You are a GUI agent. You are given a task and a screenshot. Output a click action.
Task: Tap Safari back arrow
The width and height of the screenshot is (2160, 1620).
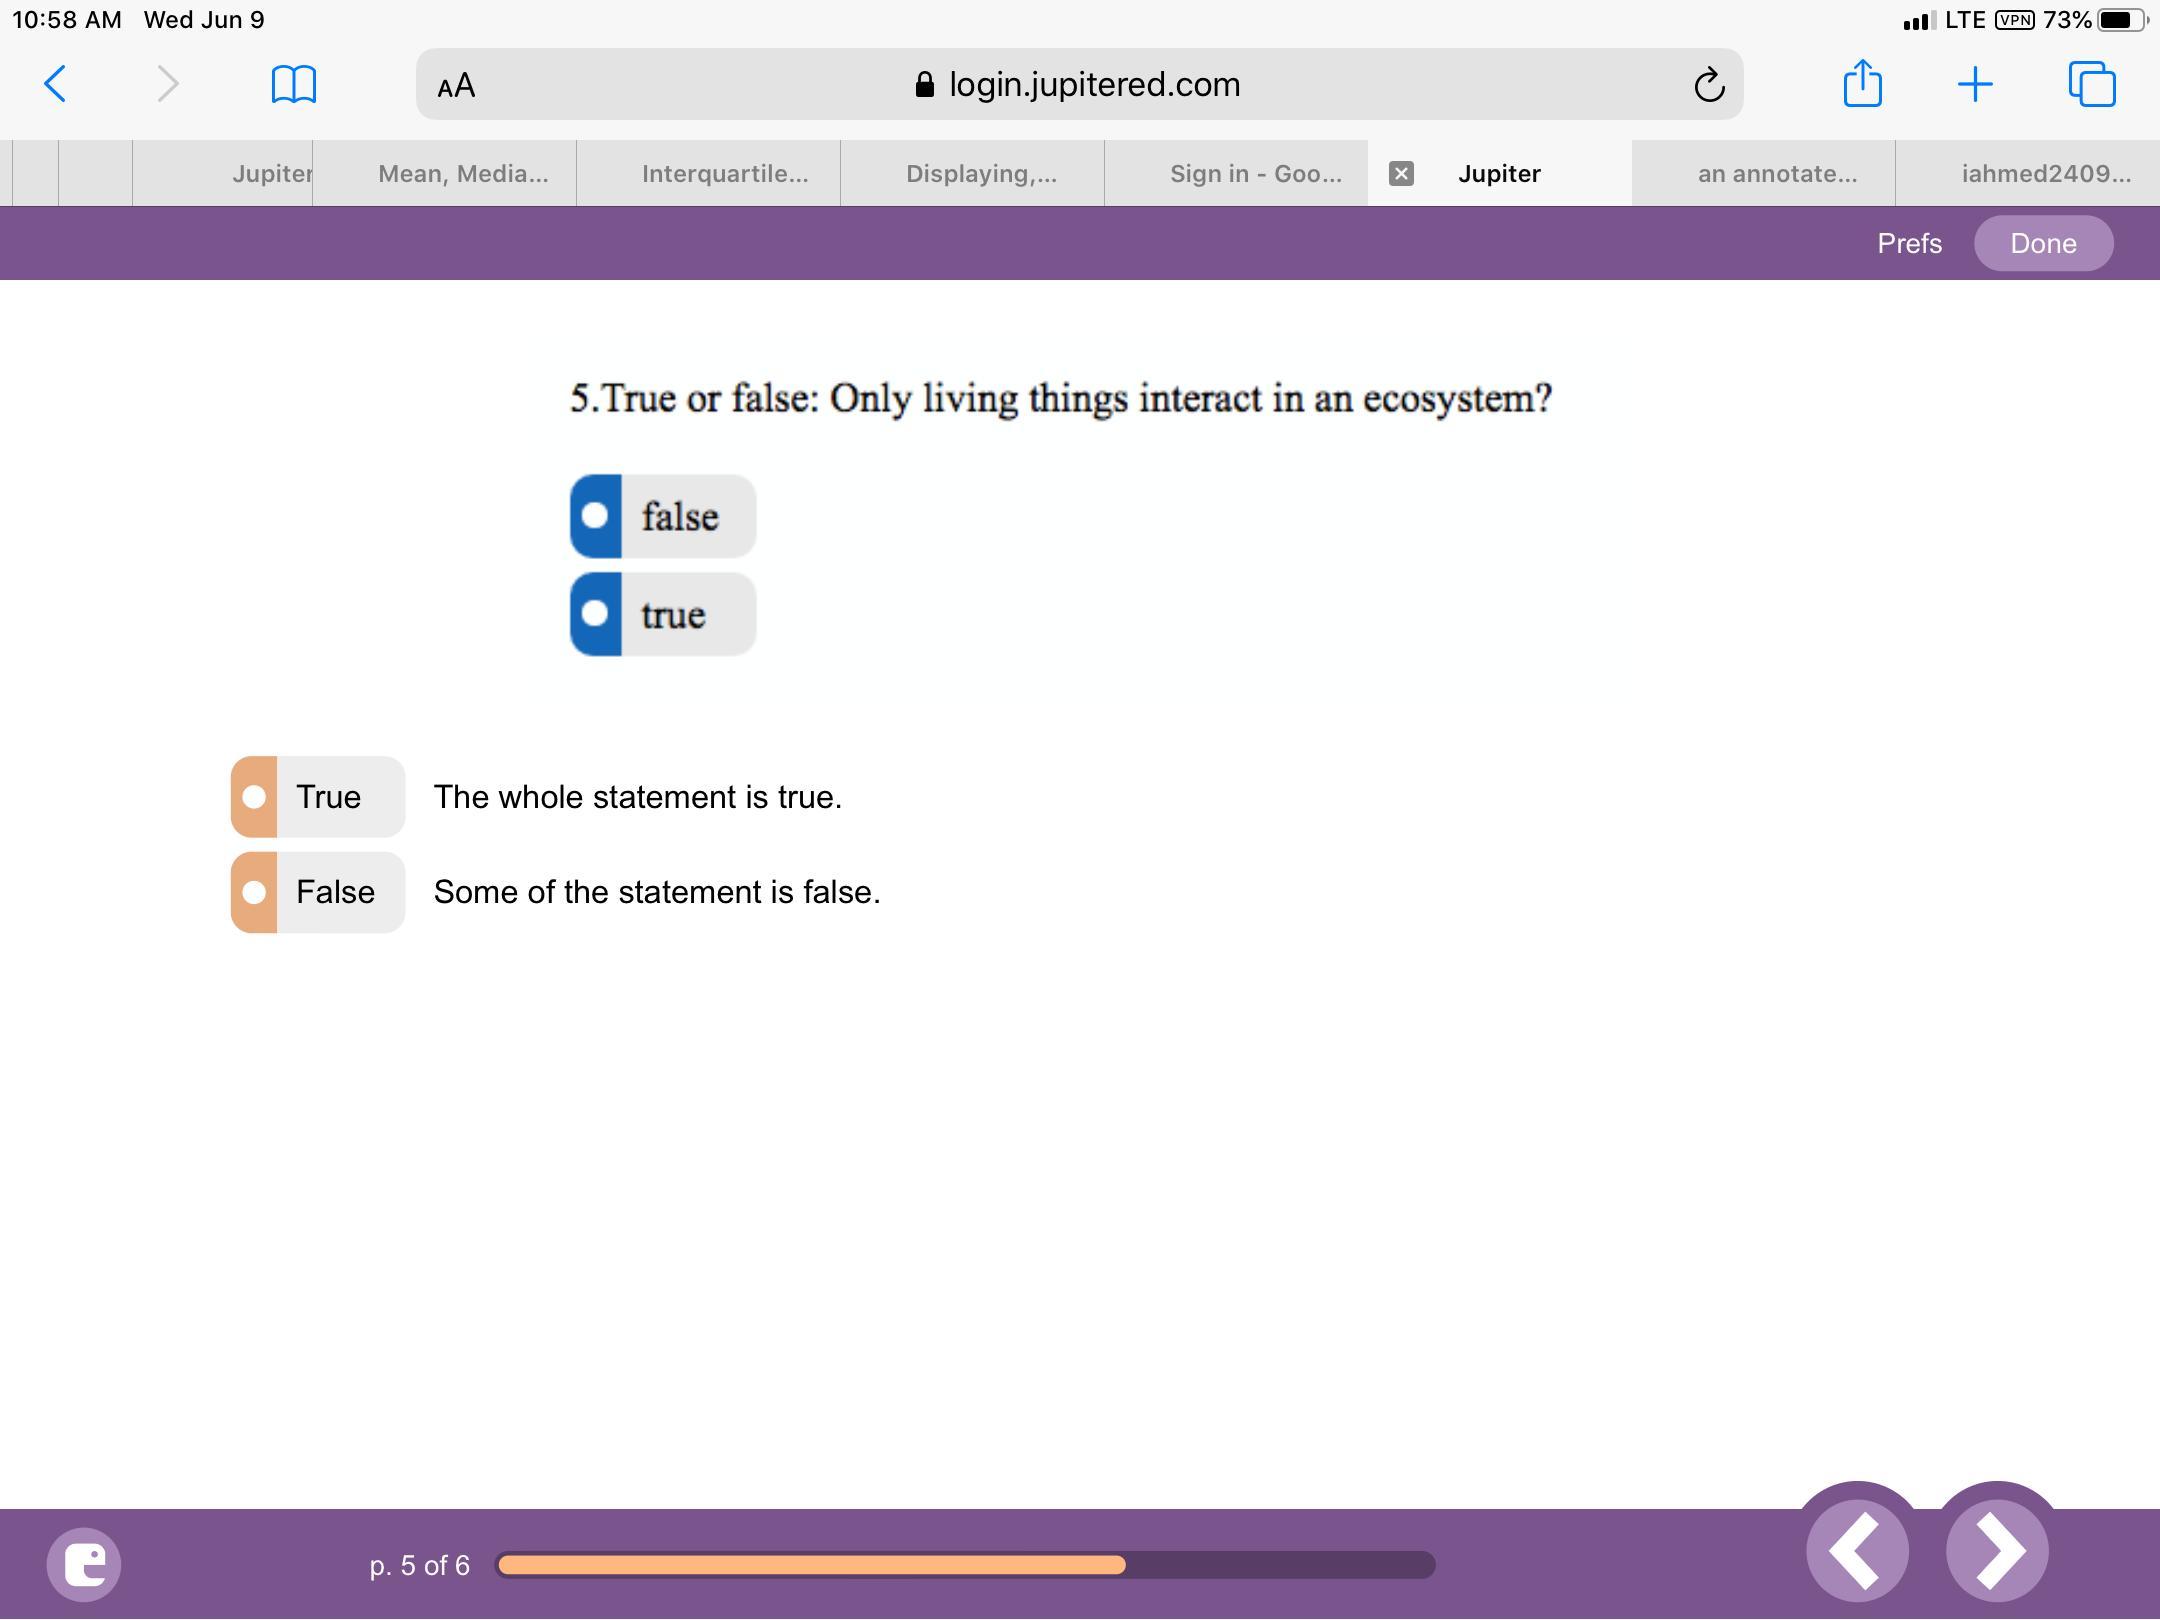(x=56, y=84)
